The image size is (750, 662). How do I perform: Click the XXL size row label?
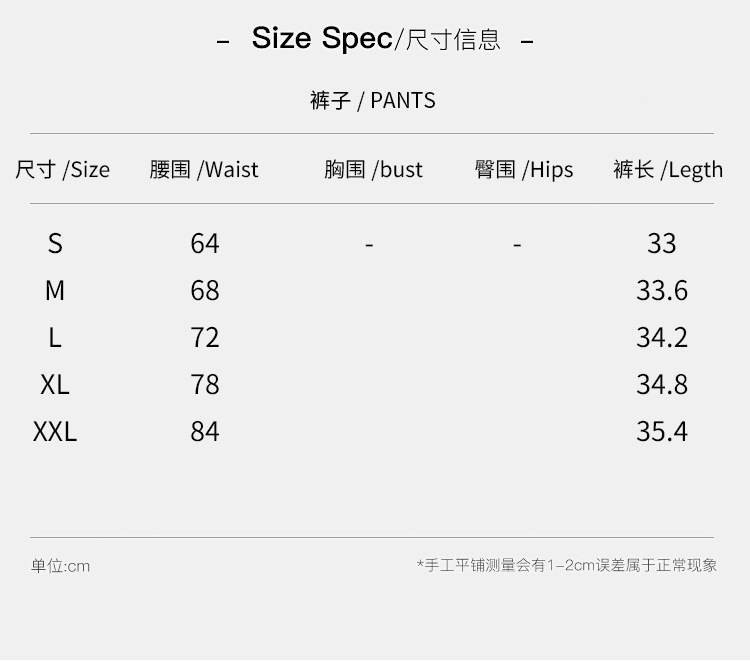[x=55, y=431]
